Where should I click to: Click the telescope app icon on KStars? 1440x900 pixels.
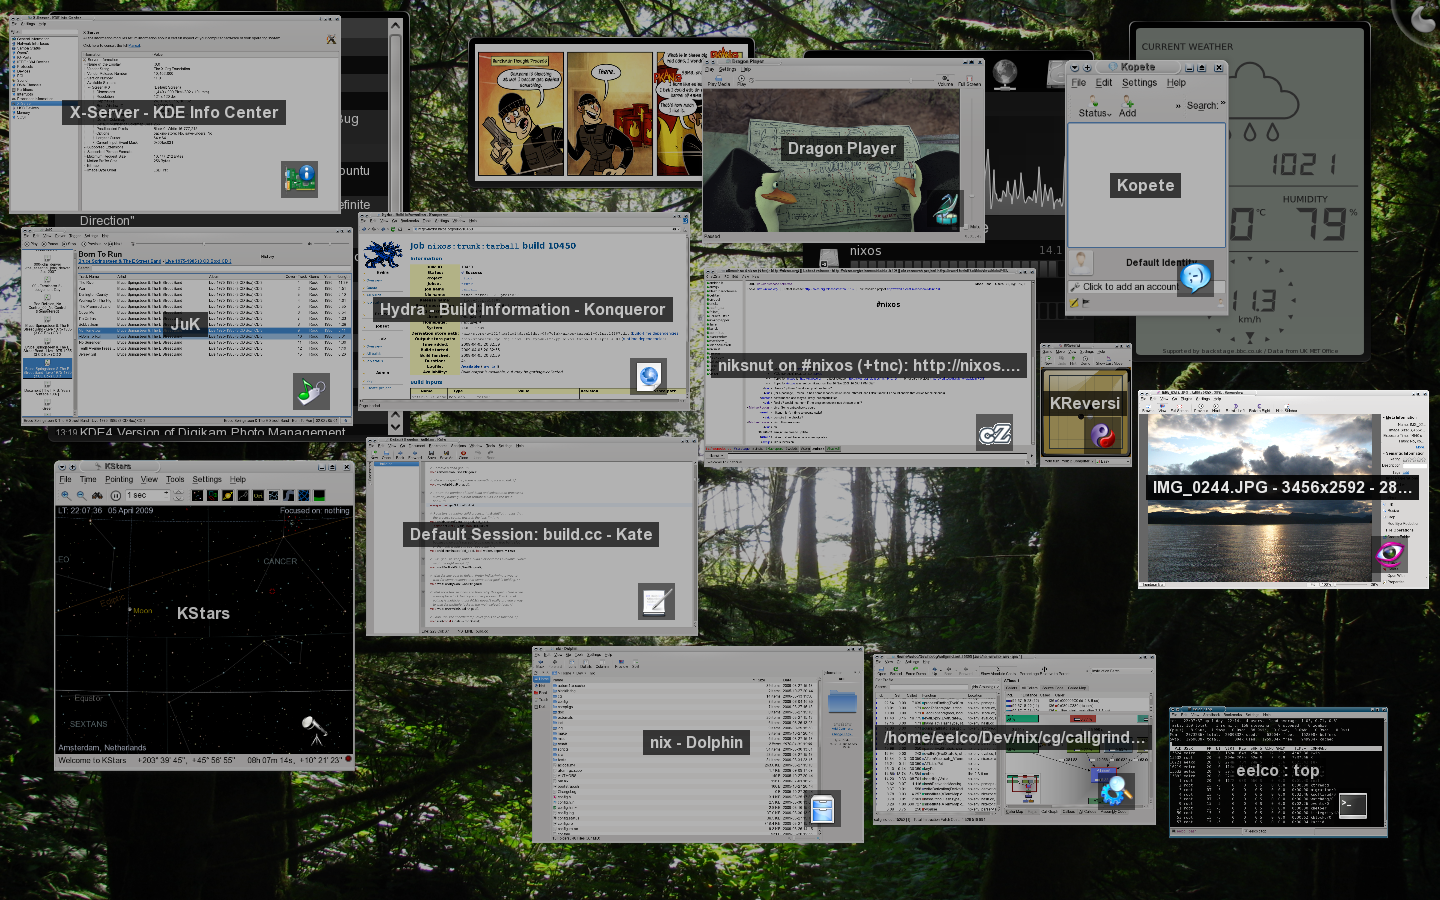click(x=314, y=729)
